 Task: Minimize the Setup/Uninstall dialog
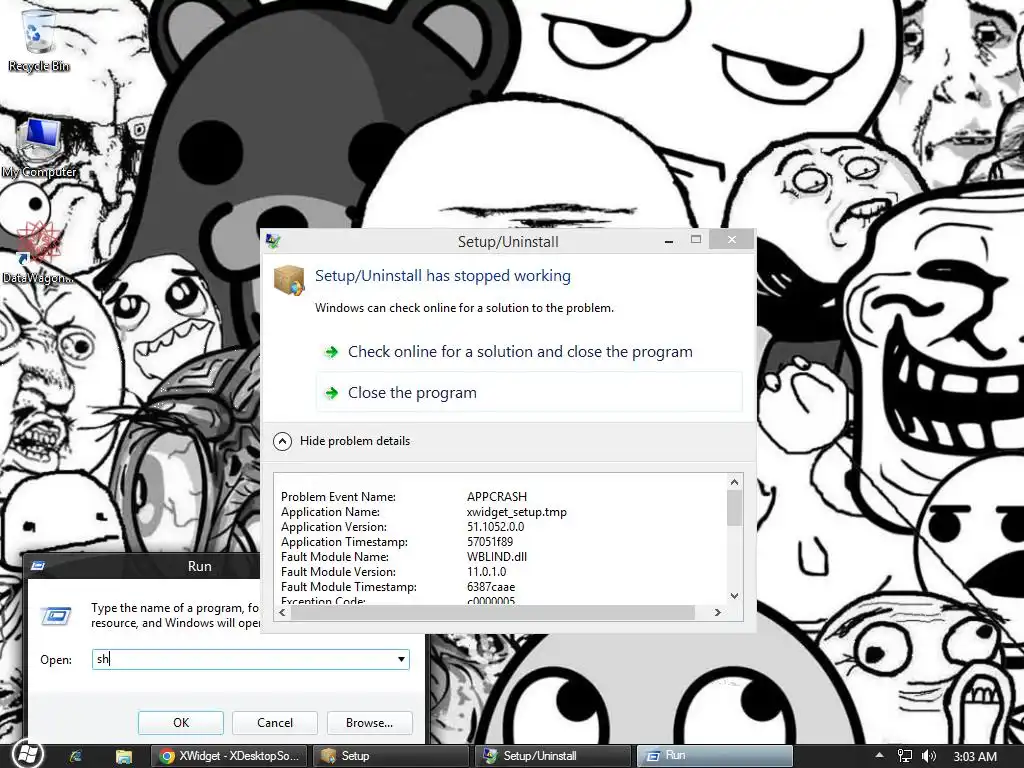(669, 241)
